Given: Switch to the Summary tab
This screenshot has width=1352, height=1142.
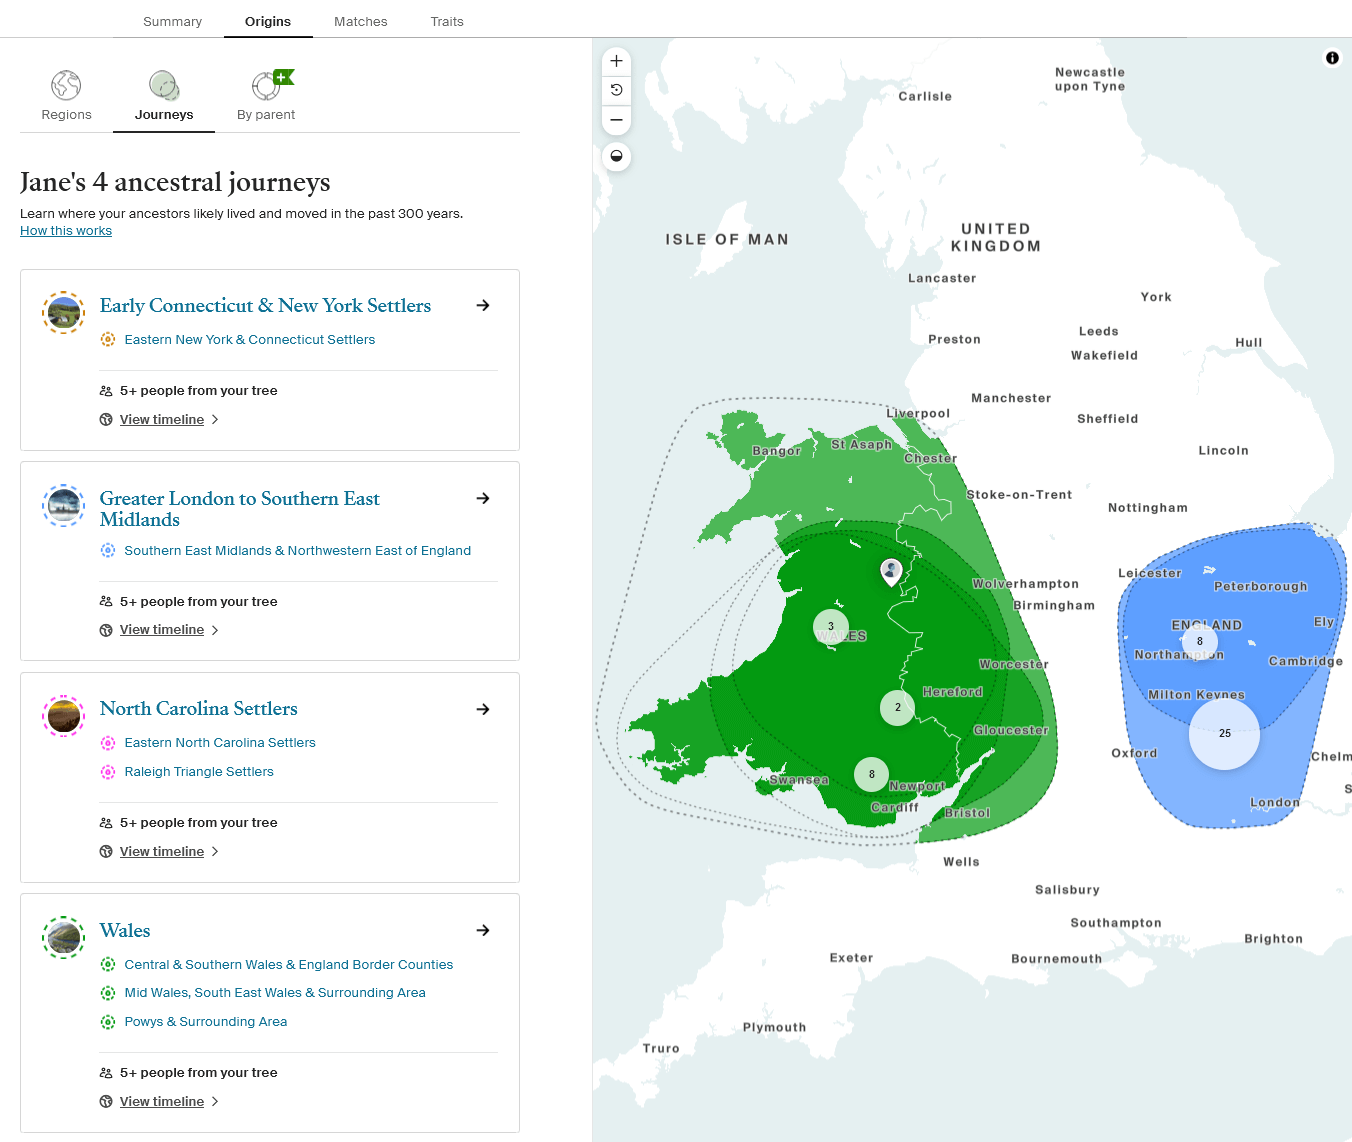Looking at the screenshot, I should (x=172, y=21).
